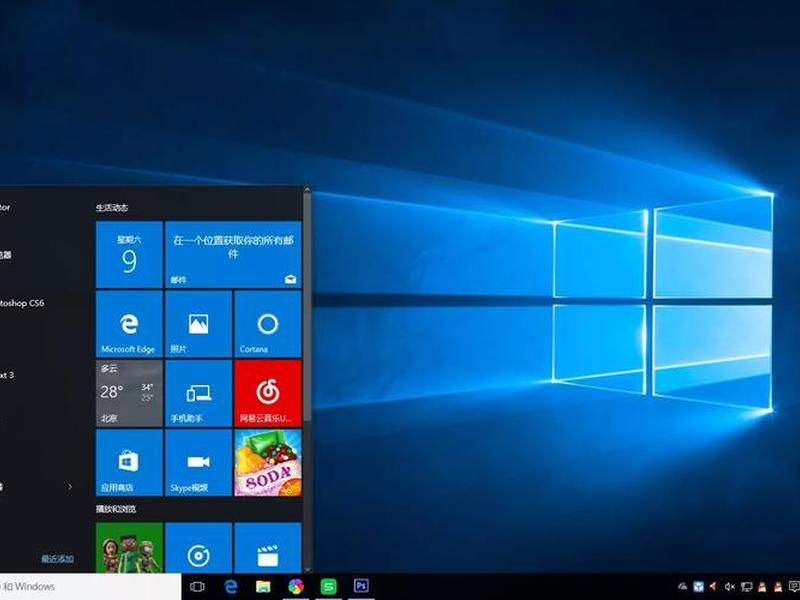
Task: Open the colorful pinwheel app on taskbar
Action: [296, 587]
